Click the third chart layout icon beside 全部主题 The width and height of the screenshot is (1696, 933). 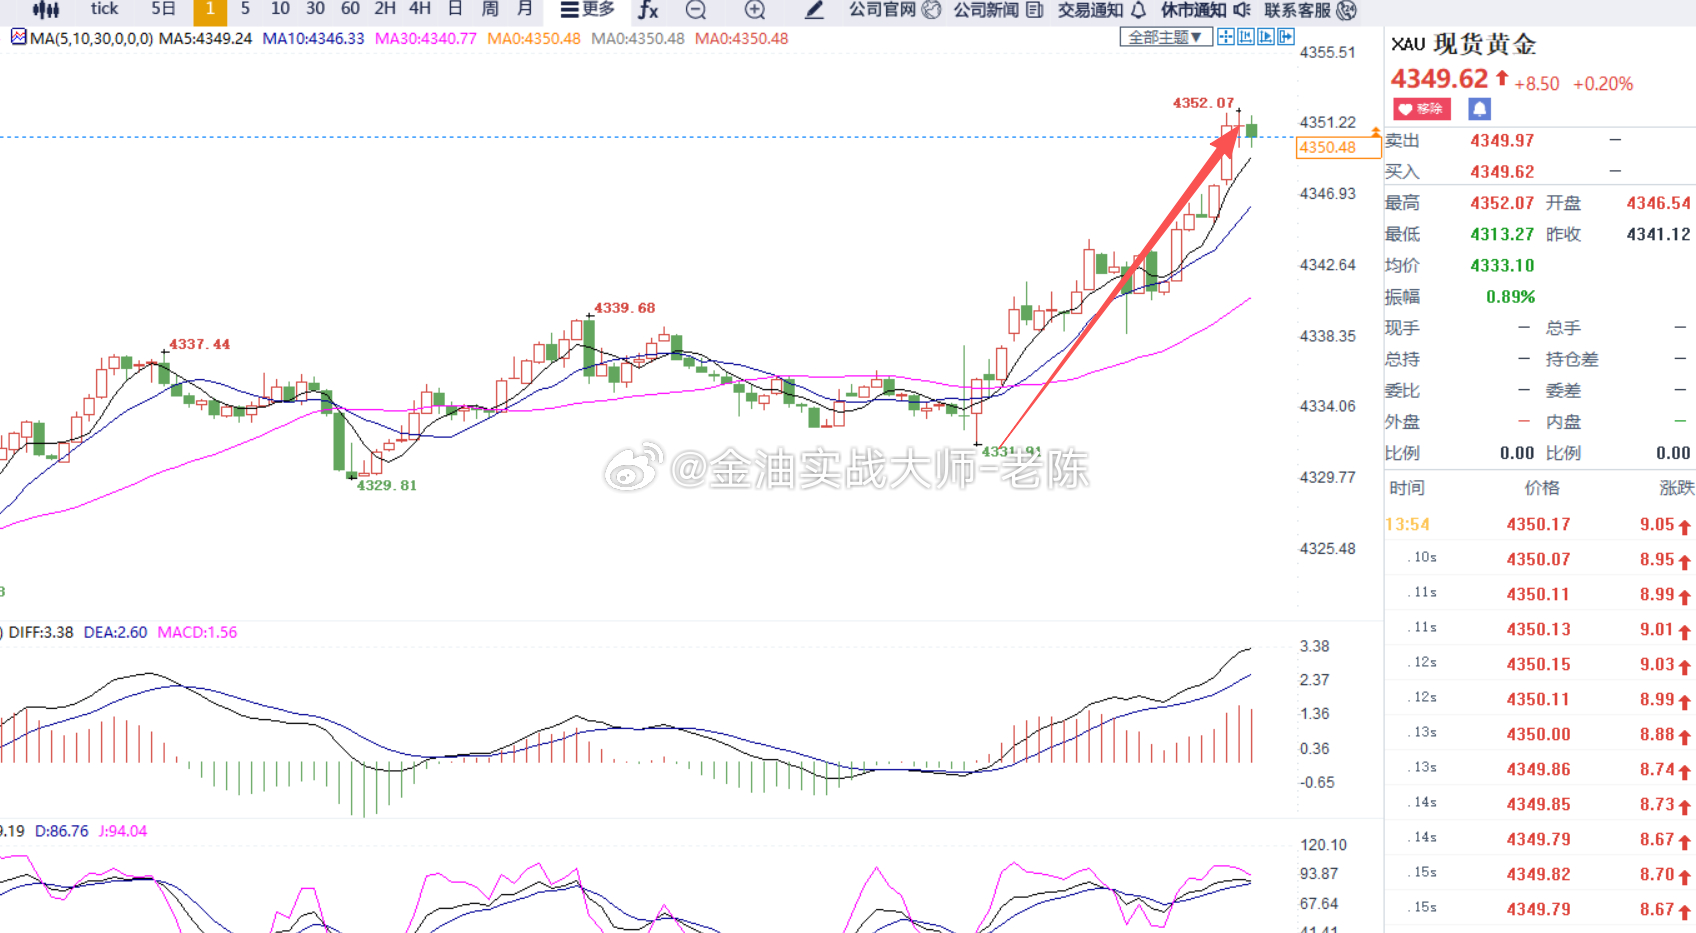(x=1266, y=37)
